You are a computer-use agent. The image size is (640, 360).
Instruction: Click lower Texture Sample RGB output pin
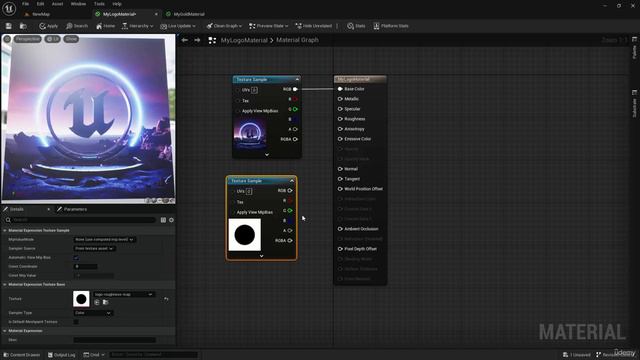pos(290,191)
